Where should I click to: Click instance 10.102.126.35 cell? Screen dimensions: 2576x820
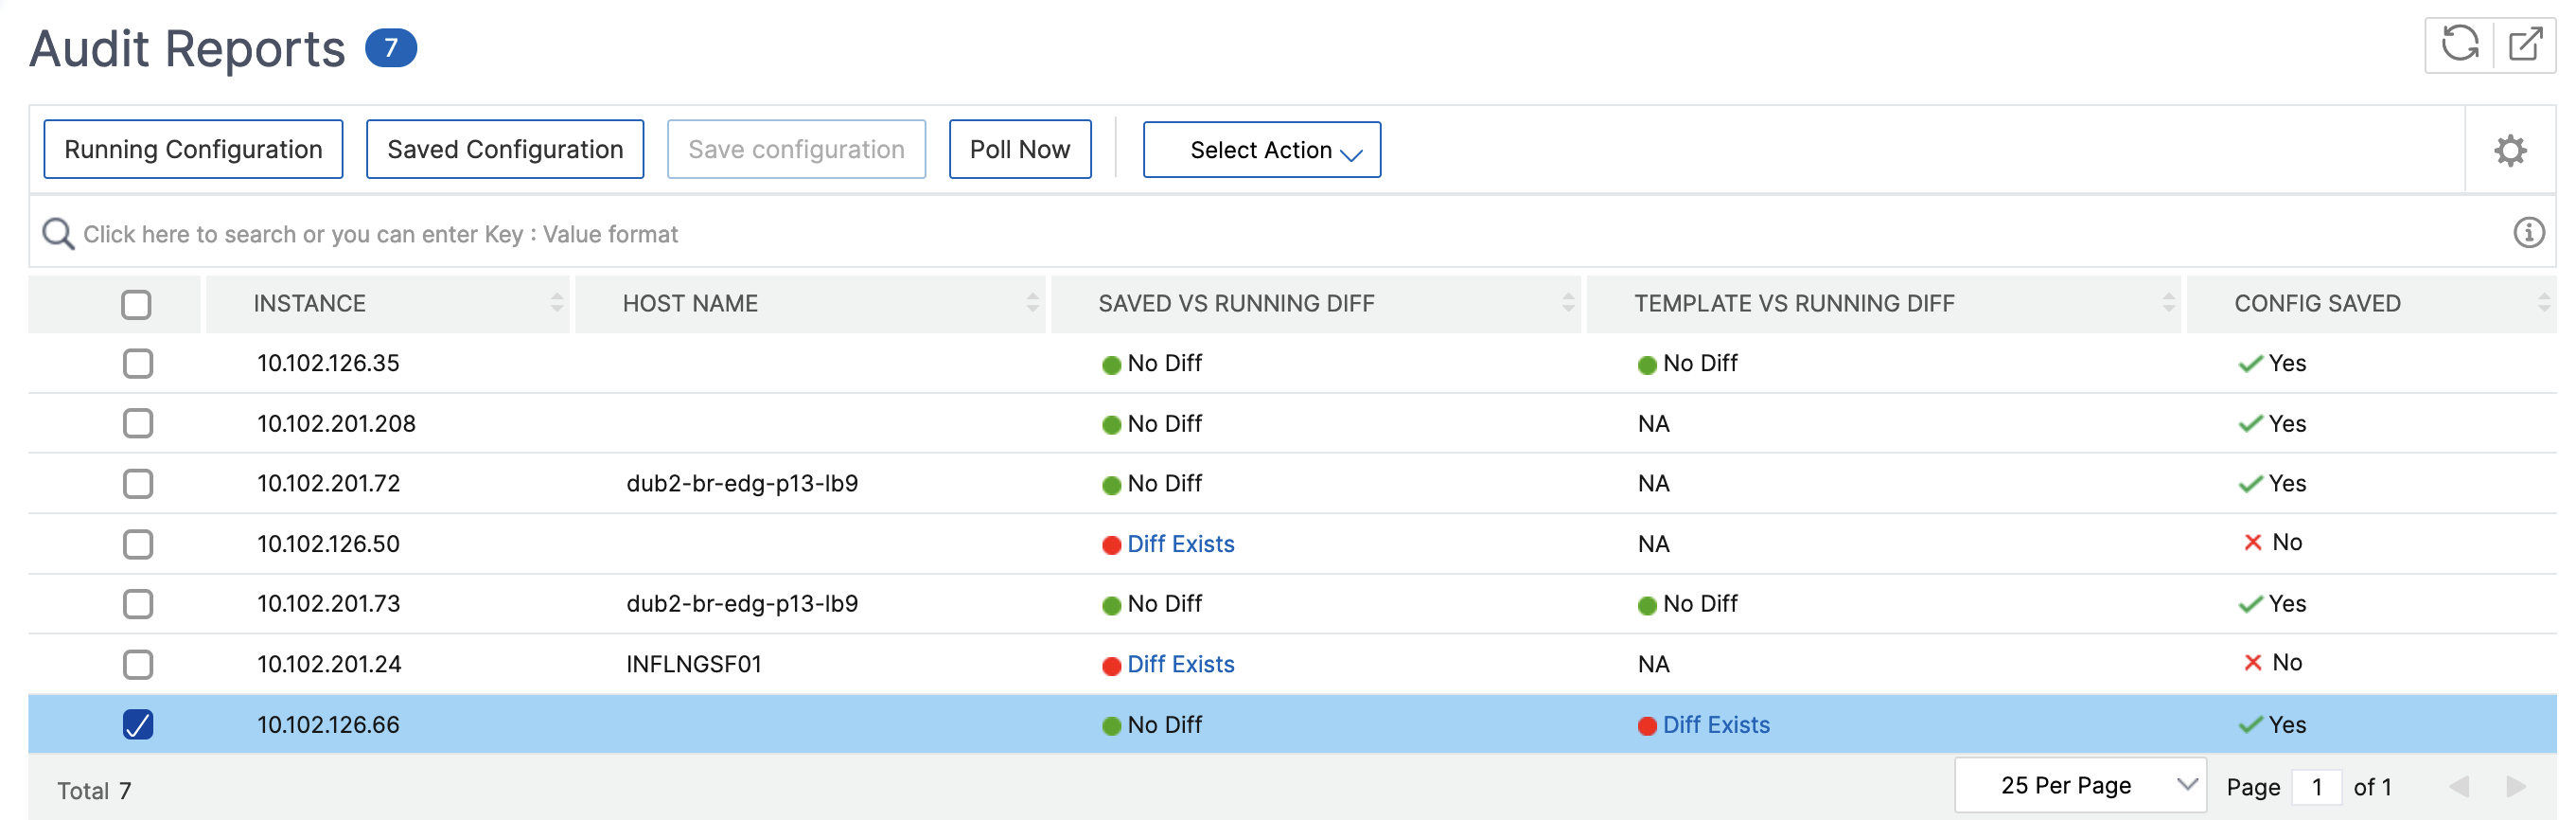pos(328,363)
